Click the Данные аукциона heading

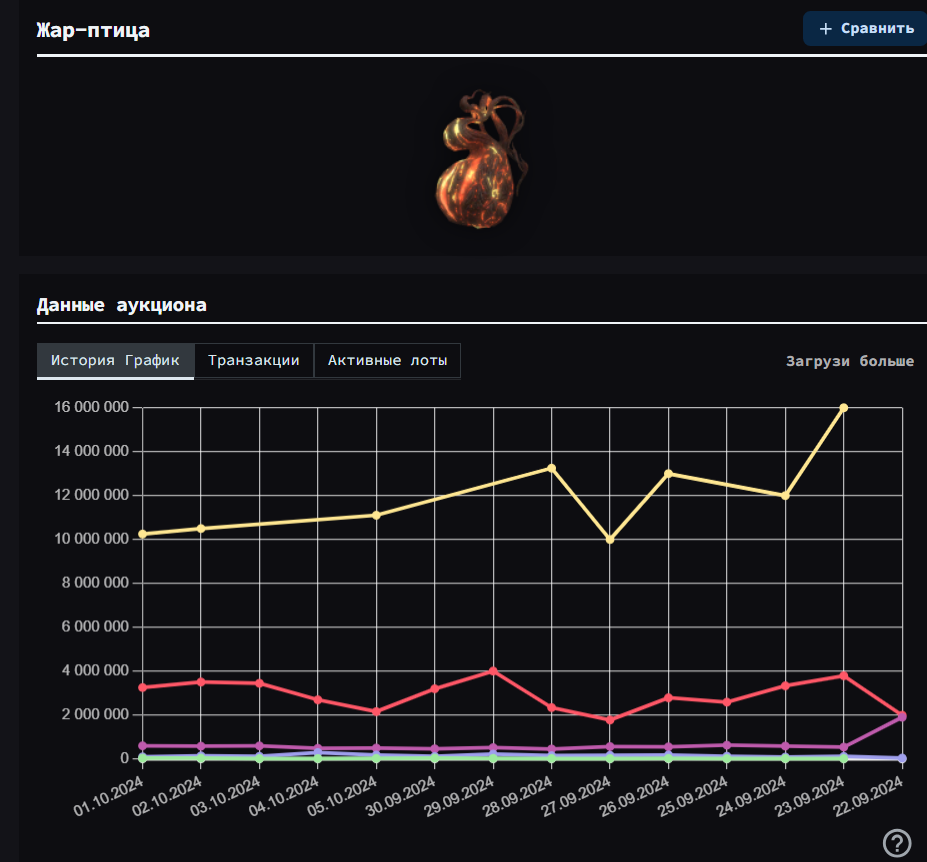(121, 305)
